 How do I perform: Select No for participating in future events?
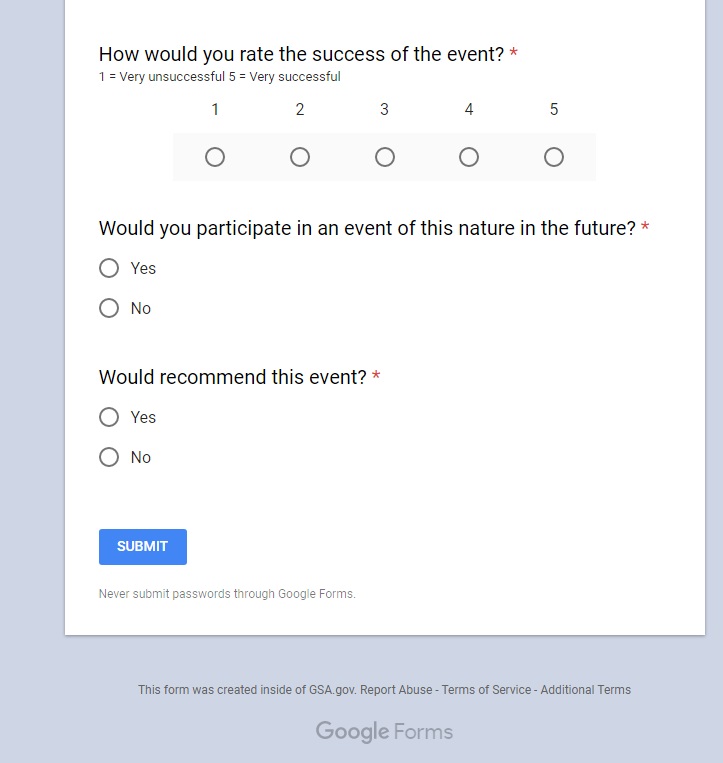[x=109, y=308]
